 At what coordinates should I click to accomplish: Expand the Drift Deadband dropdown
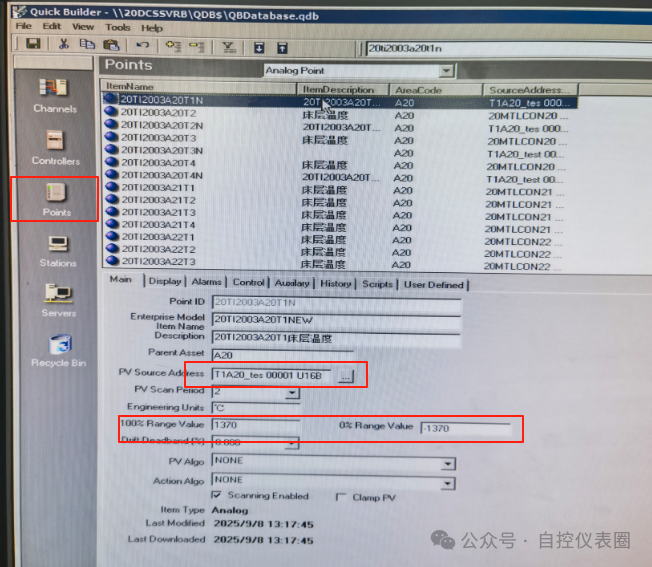[293, 444]
